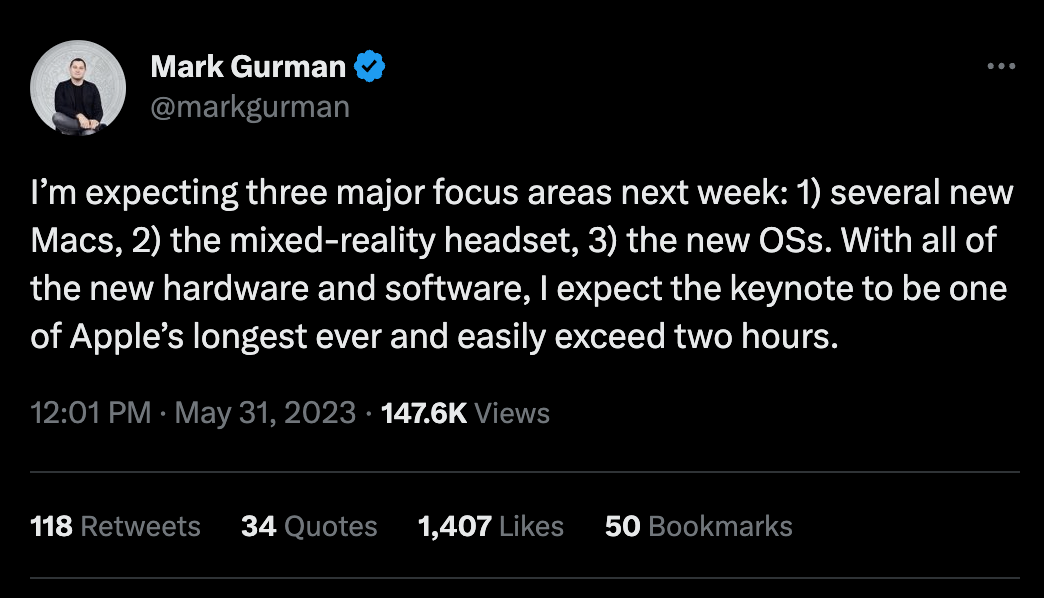Click the 12:01 PM timestamp

point(91,412)
